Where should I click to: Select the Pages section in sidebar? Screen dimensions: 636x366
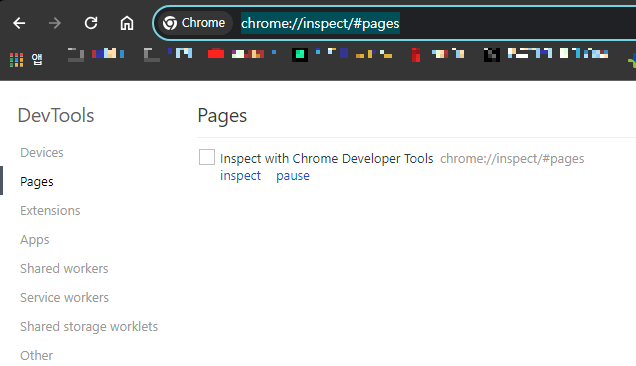(x=37, y=181)
